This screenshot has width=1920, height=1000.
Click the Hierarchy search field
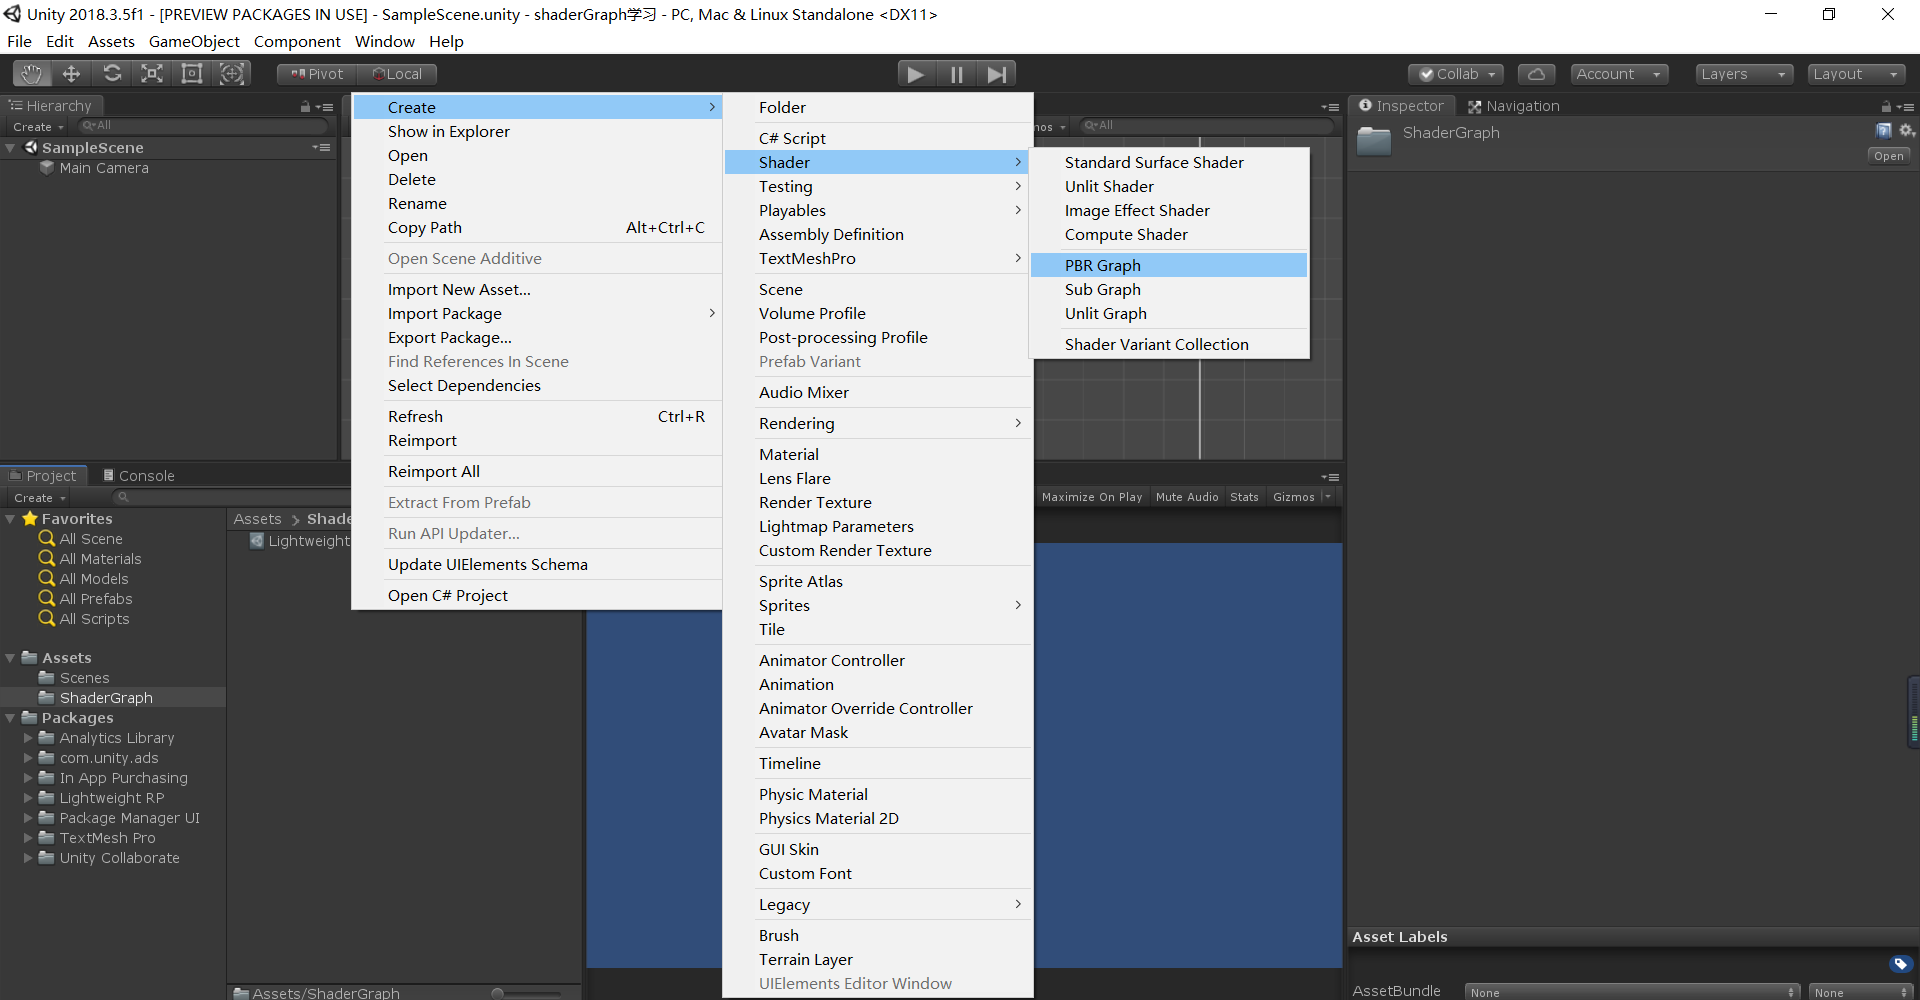(203, 126)
